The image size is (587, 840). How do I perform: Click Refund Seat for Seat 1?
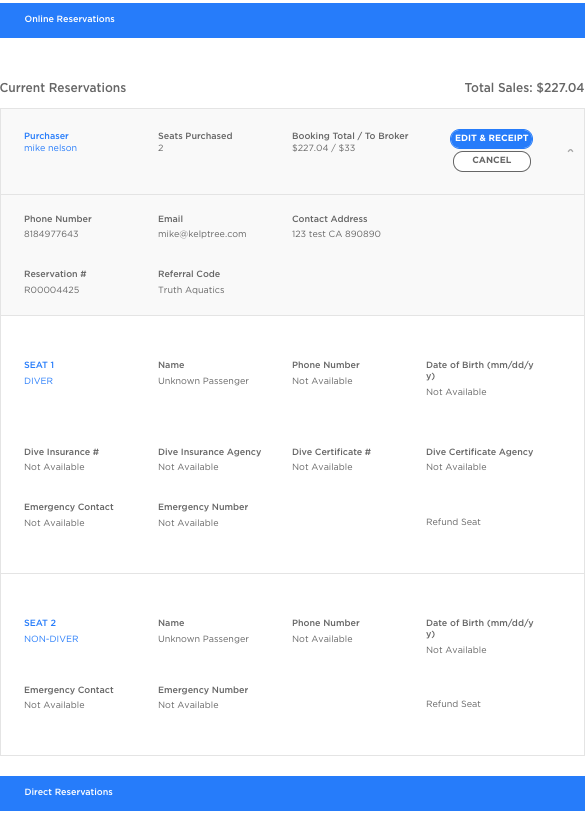tap(453, 522)
